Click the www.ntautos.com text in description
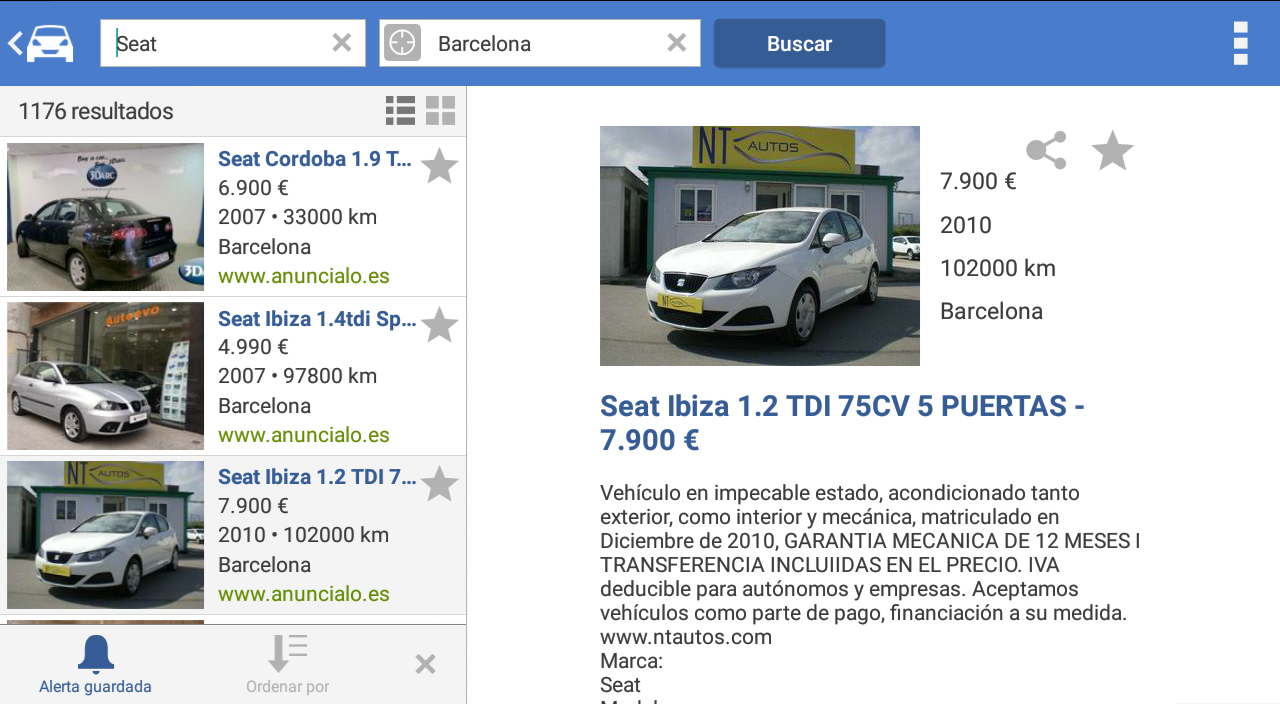Image resolution: width=1280 pixels, height=704 pixels. click(x=686, y=637)
